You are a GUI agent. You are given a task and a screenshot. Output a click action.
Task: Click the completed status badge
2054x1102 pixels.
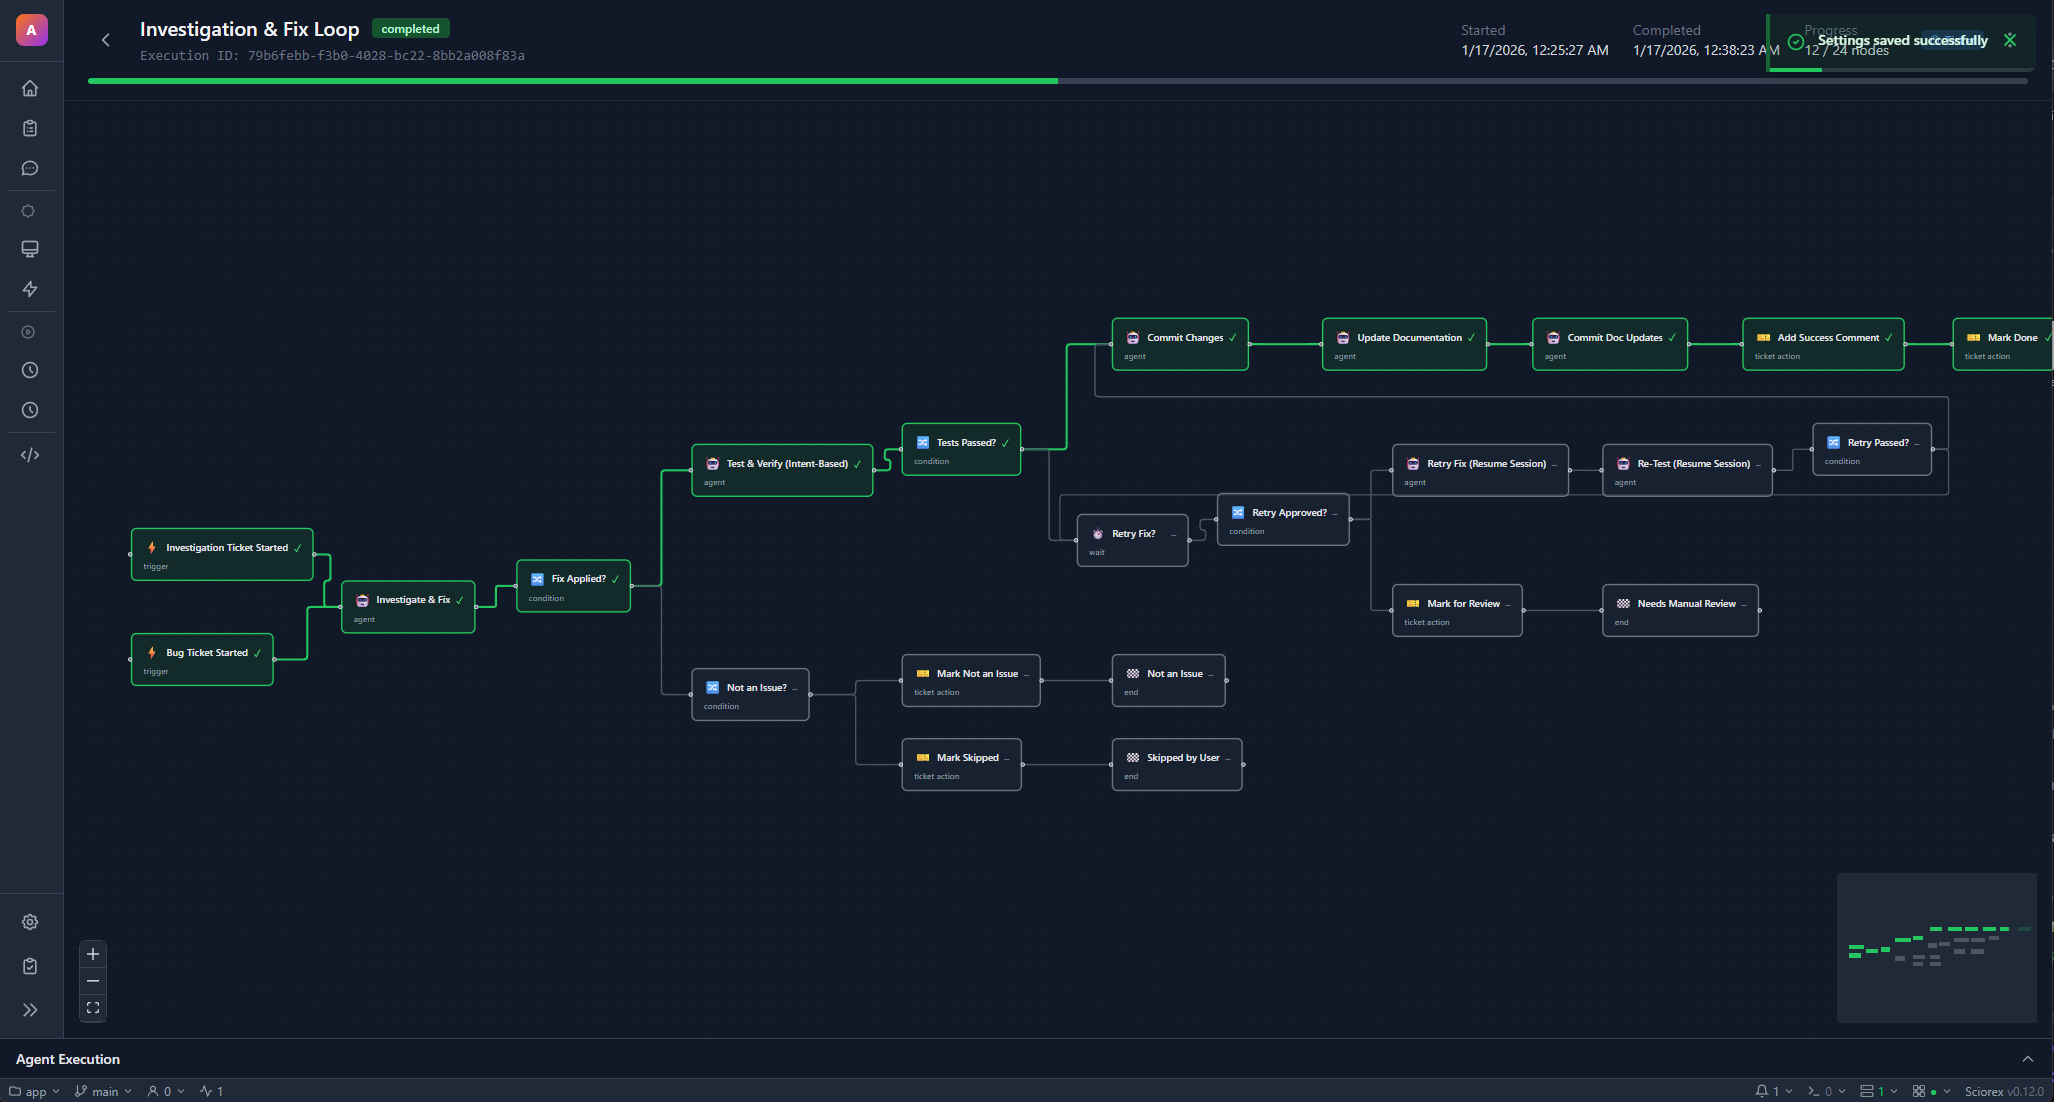pyautogui.click(x=410, y=29)
